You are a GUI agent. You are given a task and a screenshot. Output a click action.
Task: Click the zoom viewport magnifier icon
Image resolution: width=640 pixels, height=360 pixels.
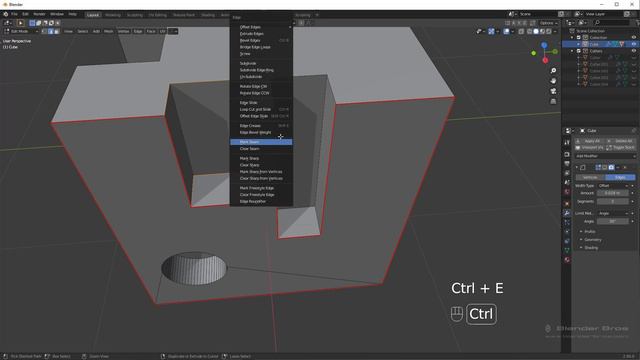tap(553, 71)
